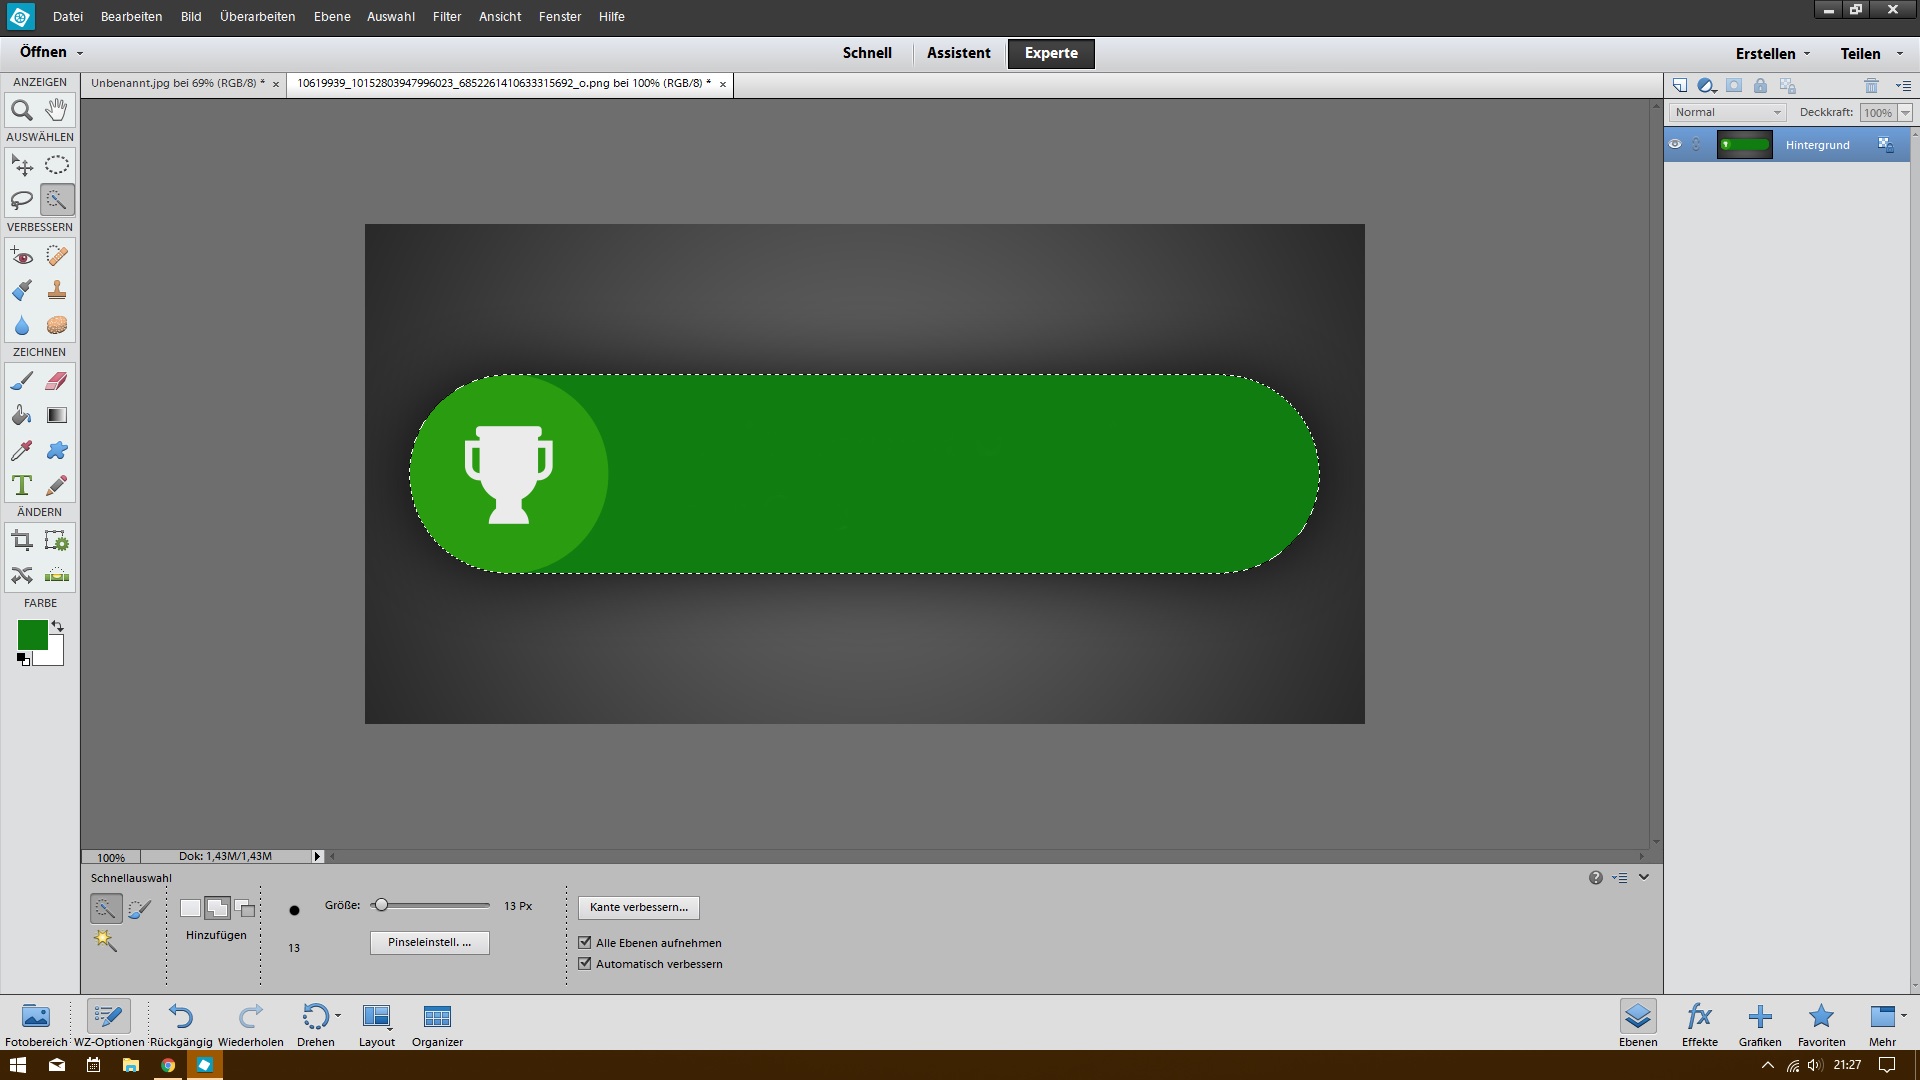The image size is (1920, 1080).
Task: Select the Hand tool
Action: click(x=57, y=110)
